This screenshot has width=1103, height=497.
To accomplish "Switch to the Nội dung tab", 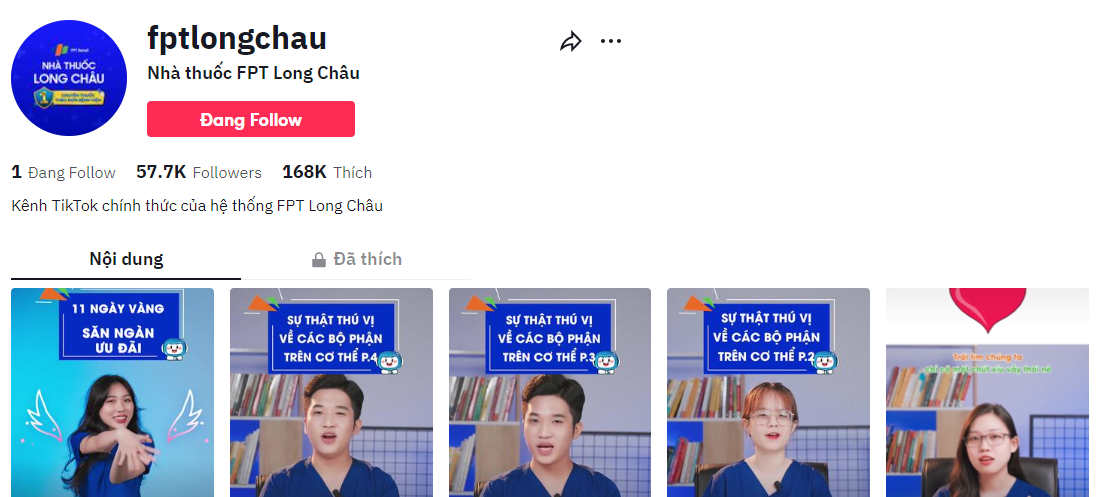I will pyautogui.click(x=126, y=259).
